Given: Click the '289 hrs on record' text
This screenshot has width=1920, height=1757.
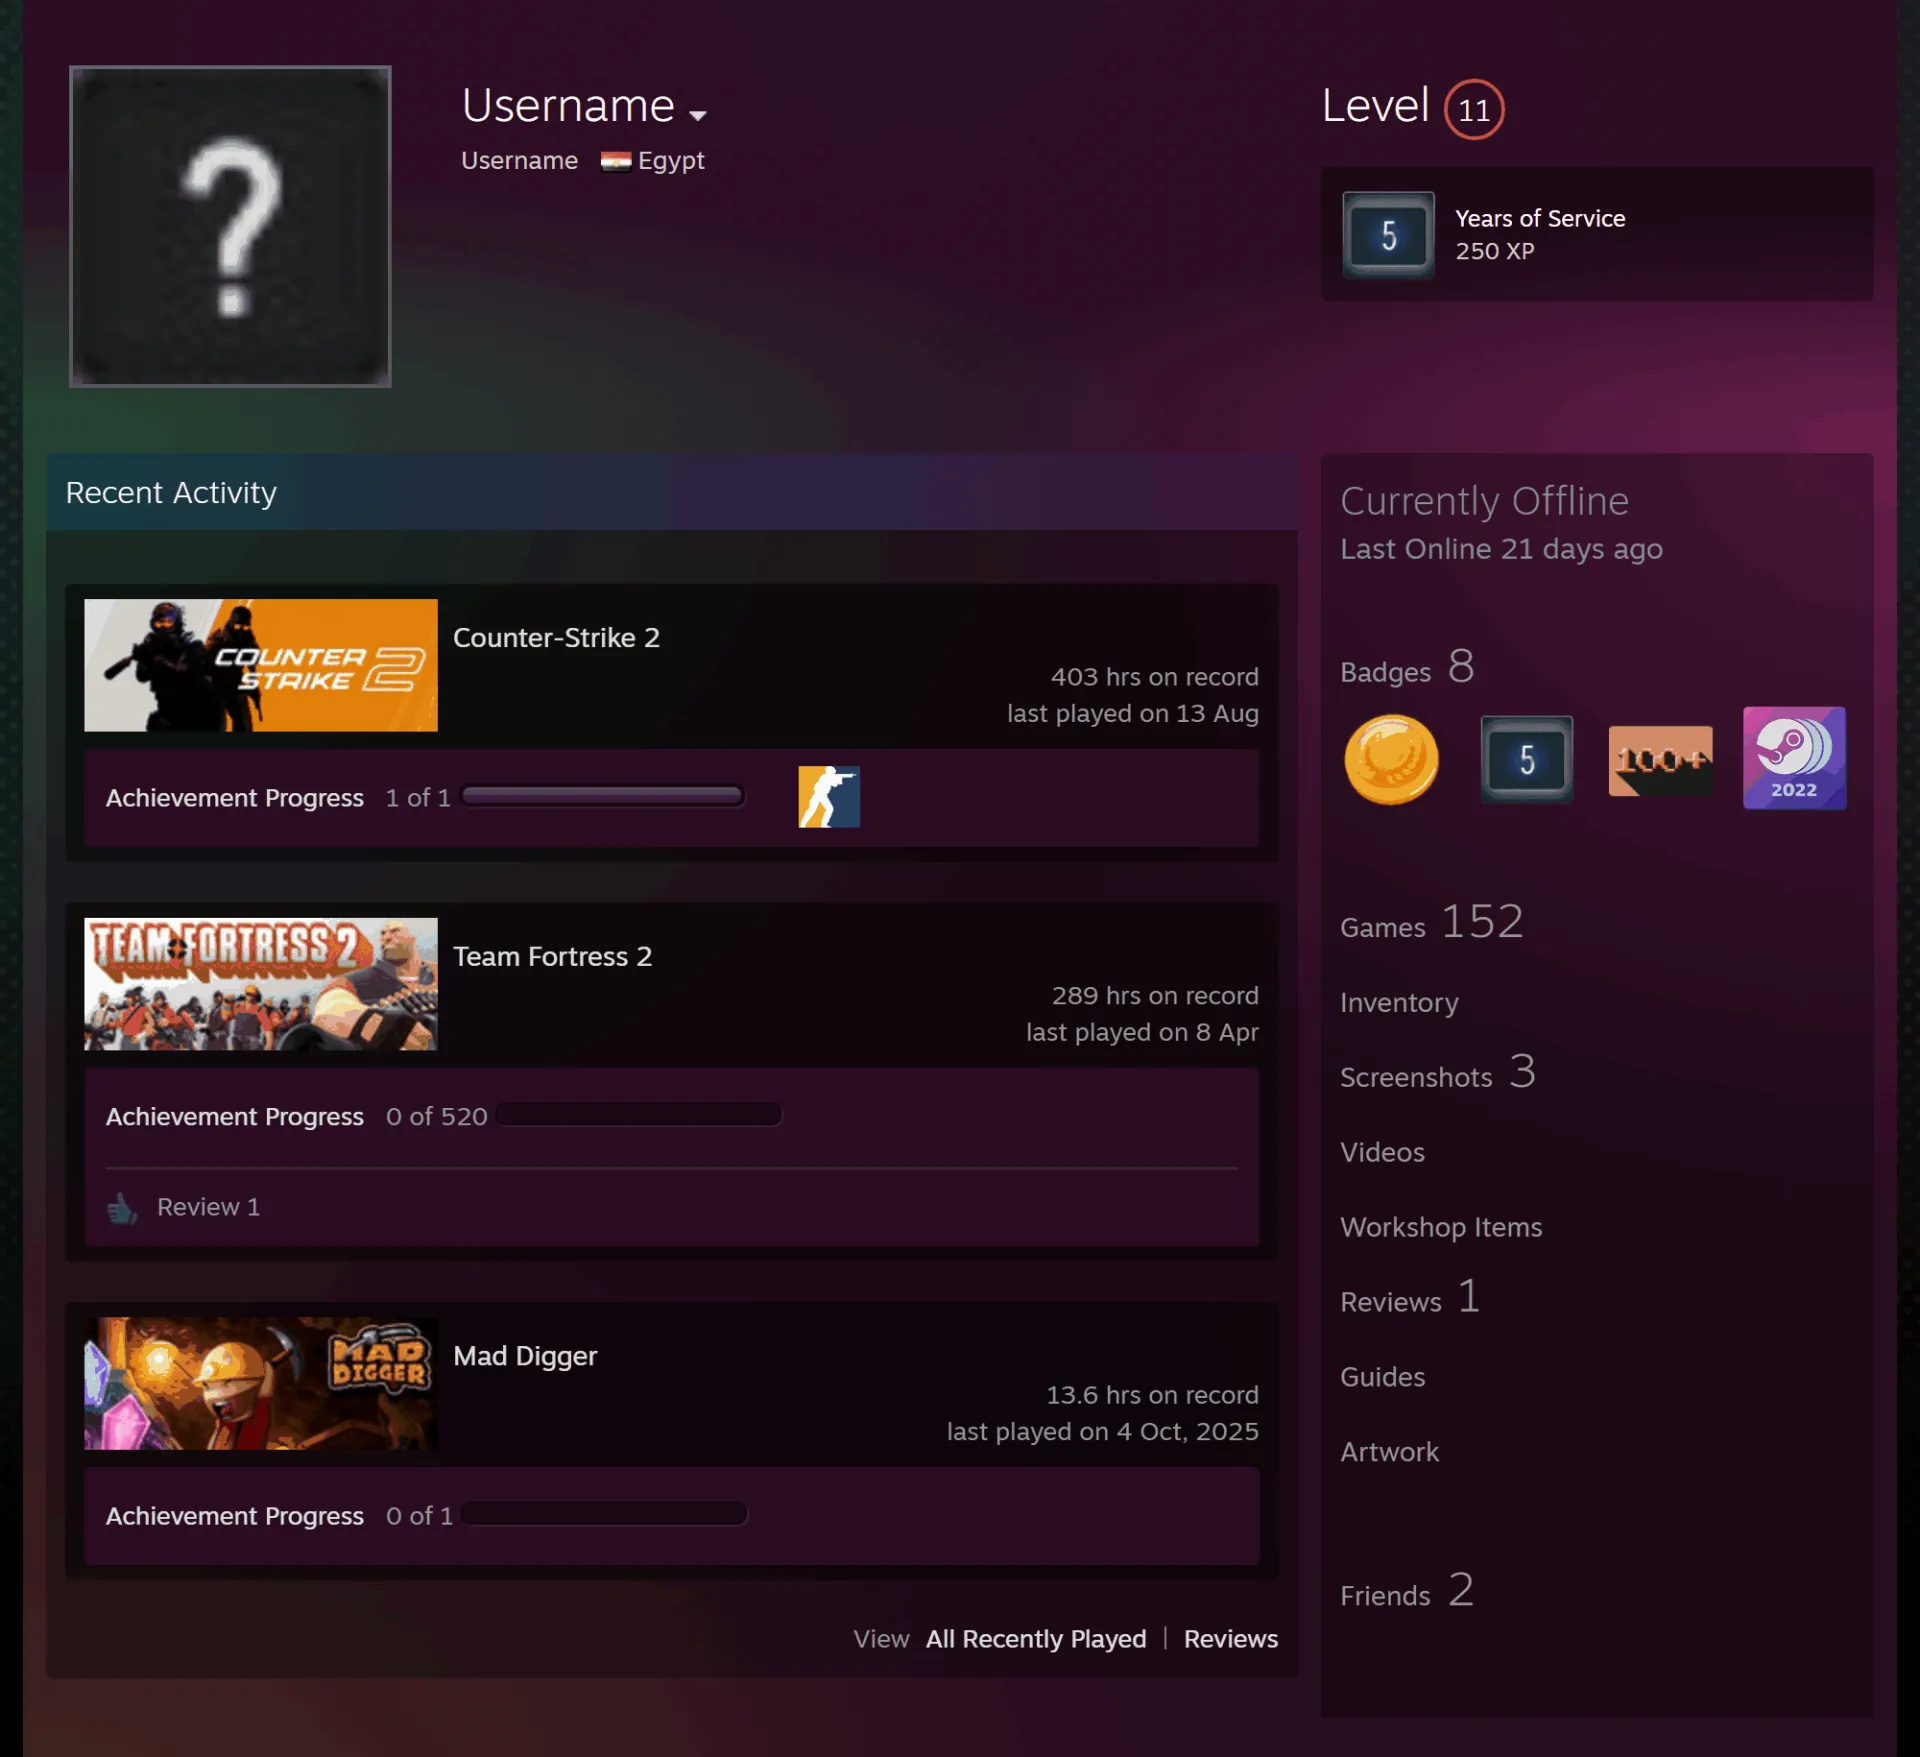Looking at the screenshot, I should coord(1155,996).
